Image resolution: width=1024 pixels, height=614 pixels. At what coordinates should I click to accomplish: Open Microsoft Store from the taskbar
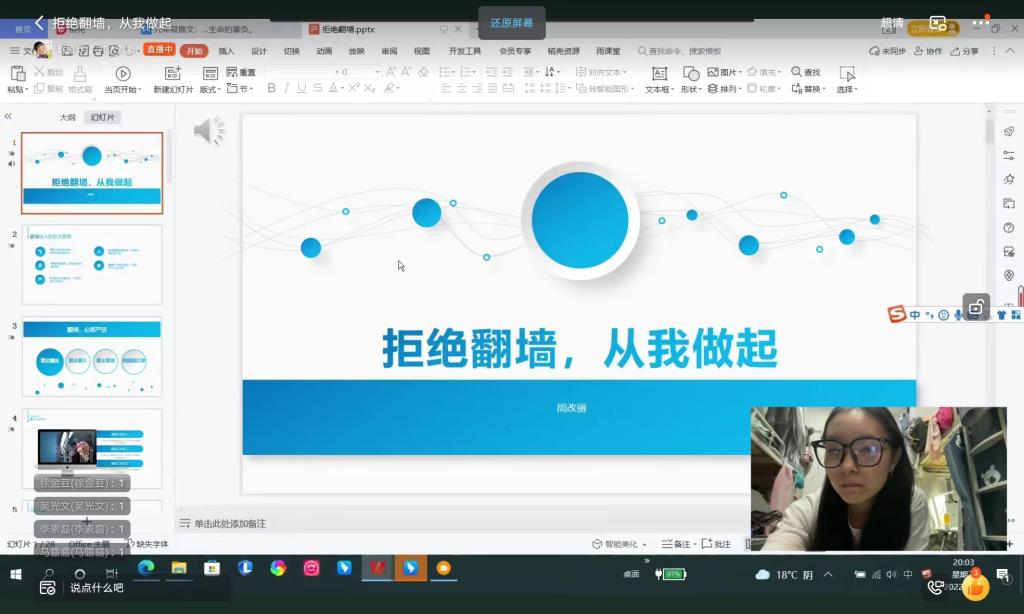tap(212, 568)
